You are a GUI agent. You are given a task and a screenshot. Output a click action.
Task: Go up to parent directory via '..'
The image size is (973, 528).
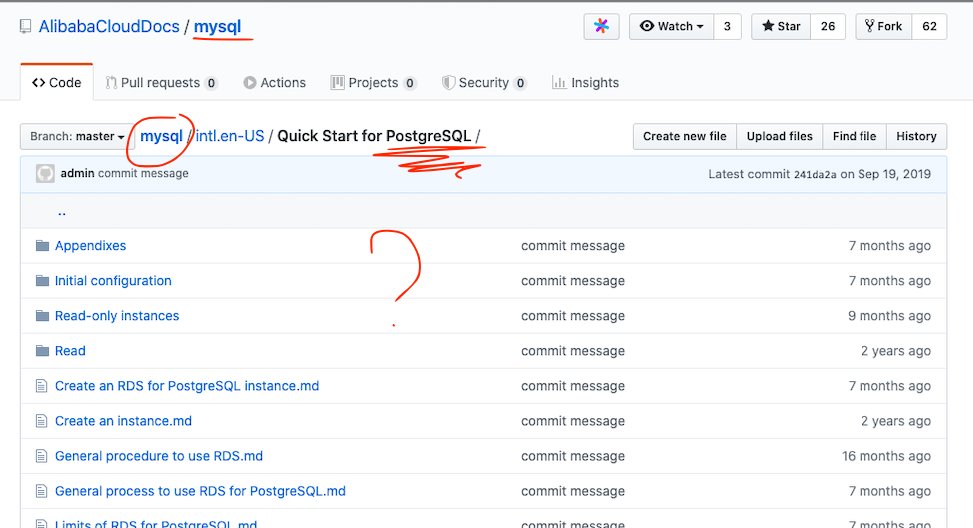pyautogui.click(x=61, y=212)
